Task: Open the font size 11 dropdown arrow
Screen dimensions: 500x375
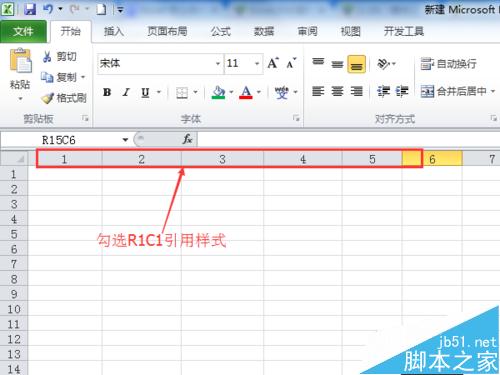Action: tap(257, 63)
